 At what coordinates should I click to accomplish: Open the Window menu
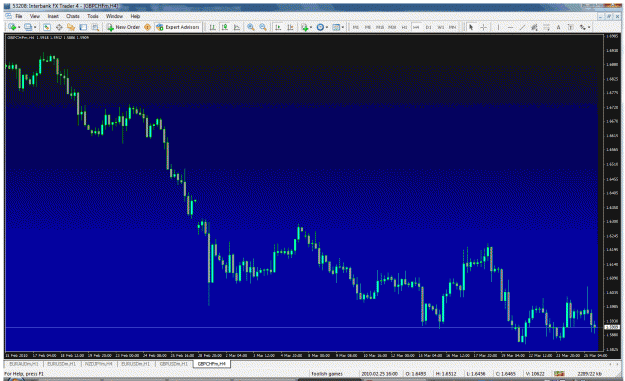[114, 16]
